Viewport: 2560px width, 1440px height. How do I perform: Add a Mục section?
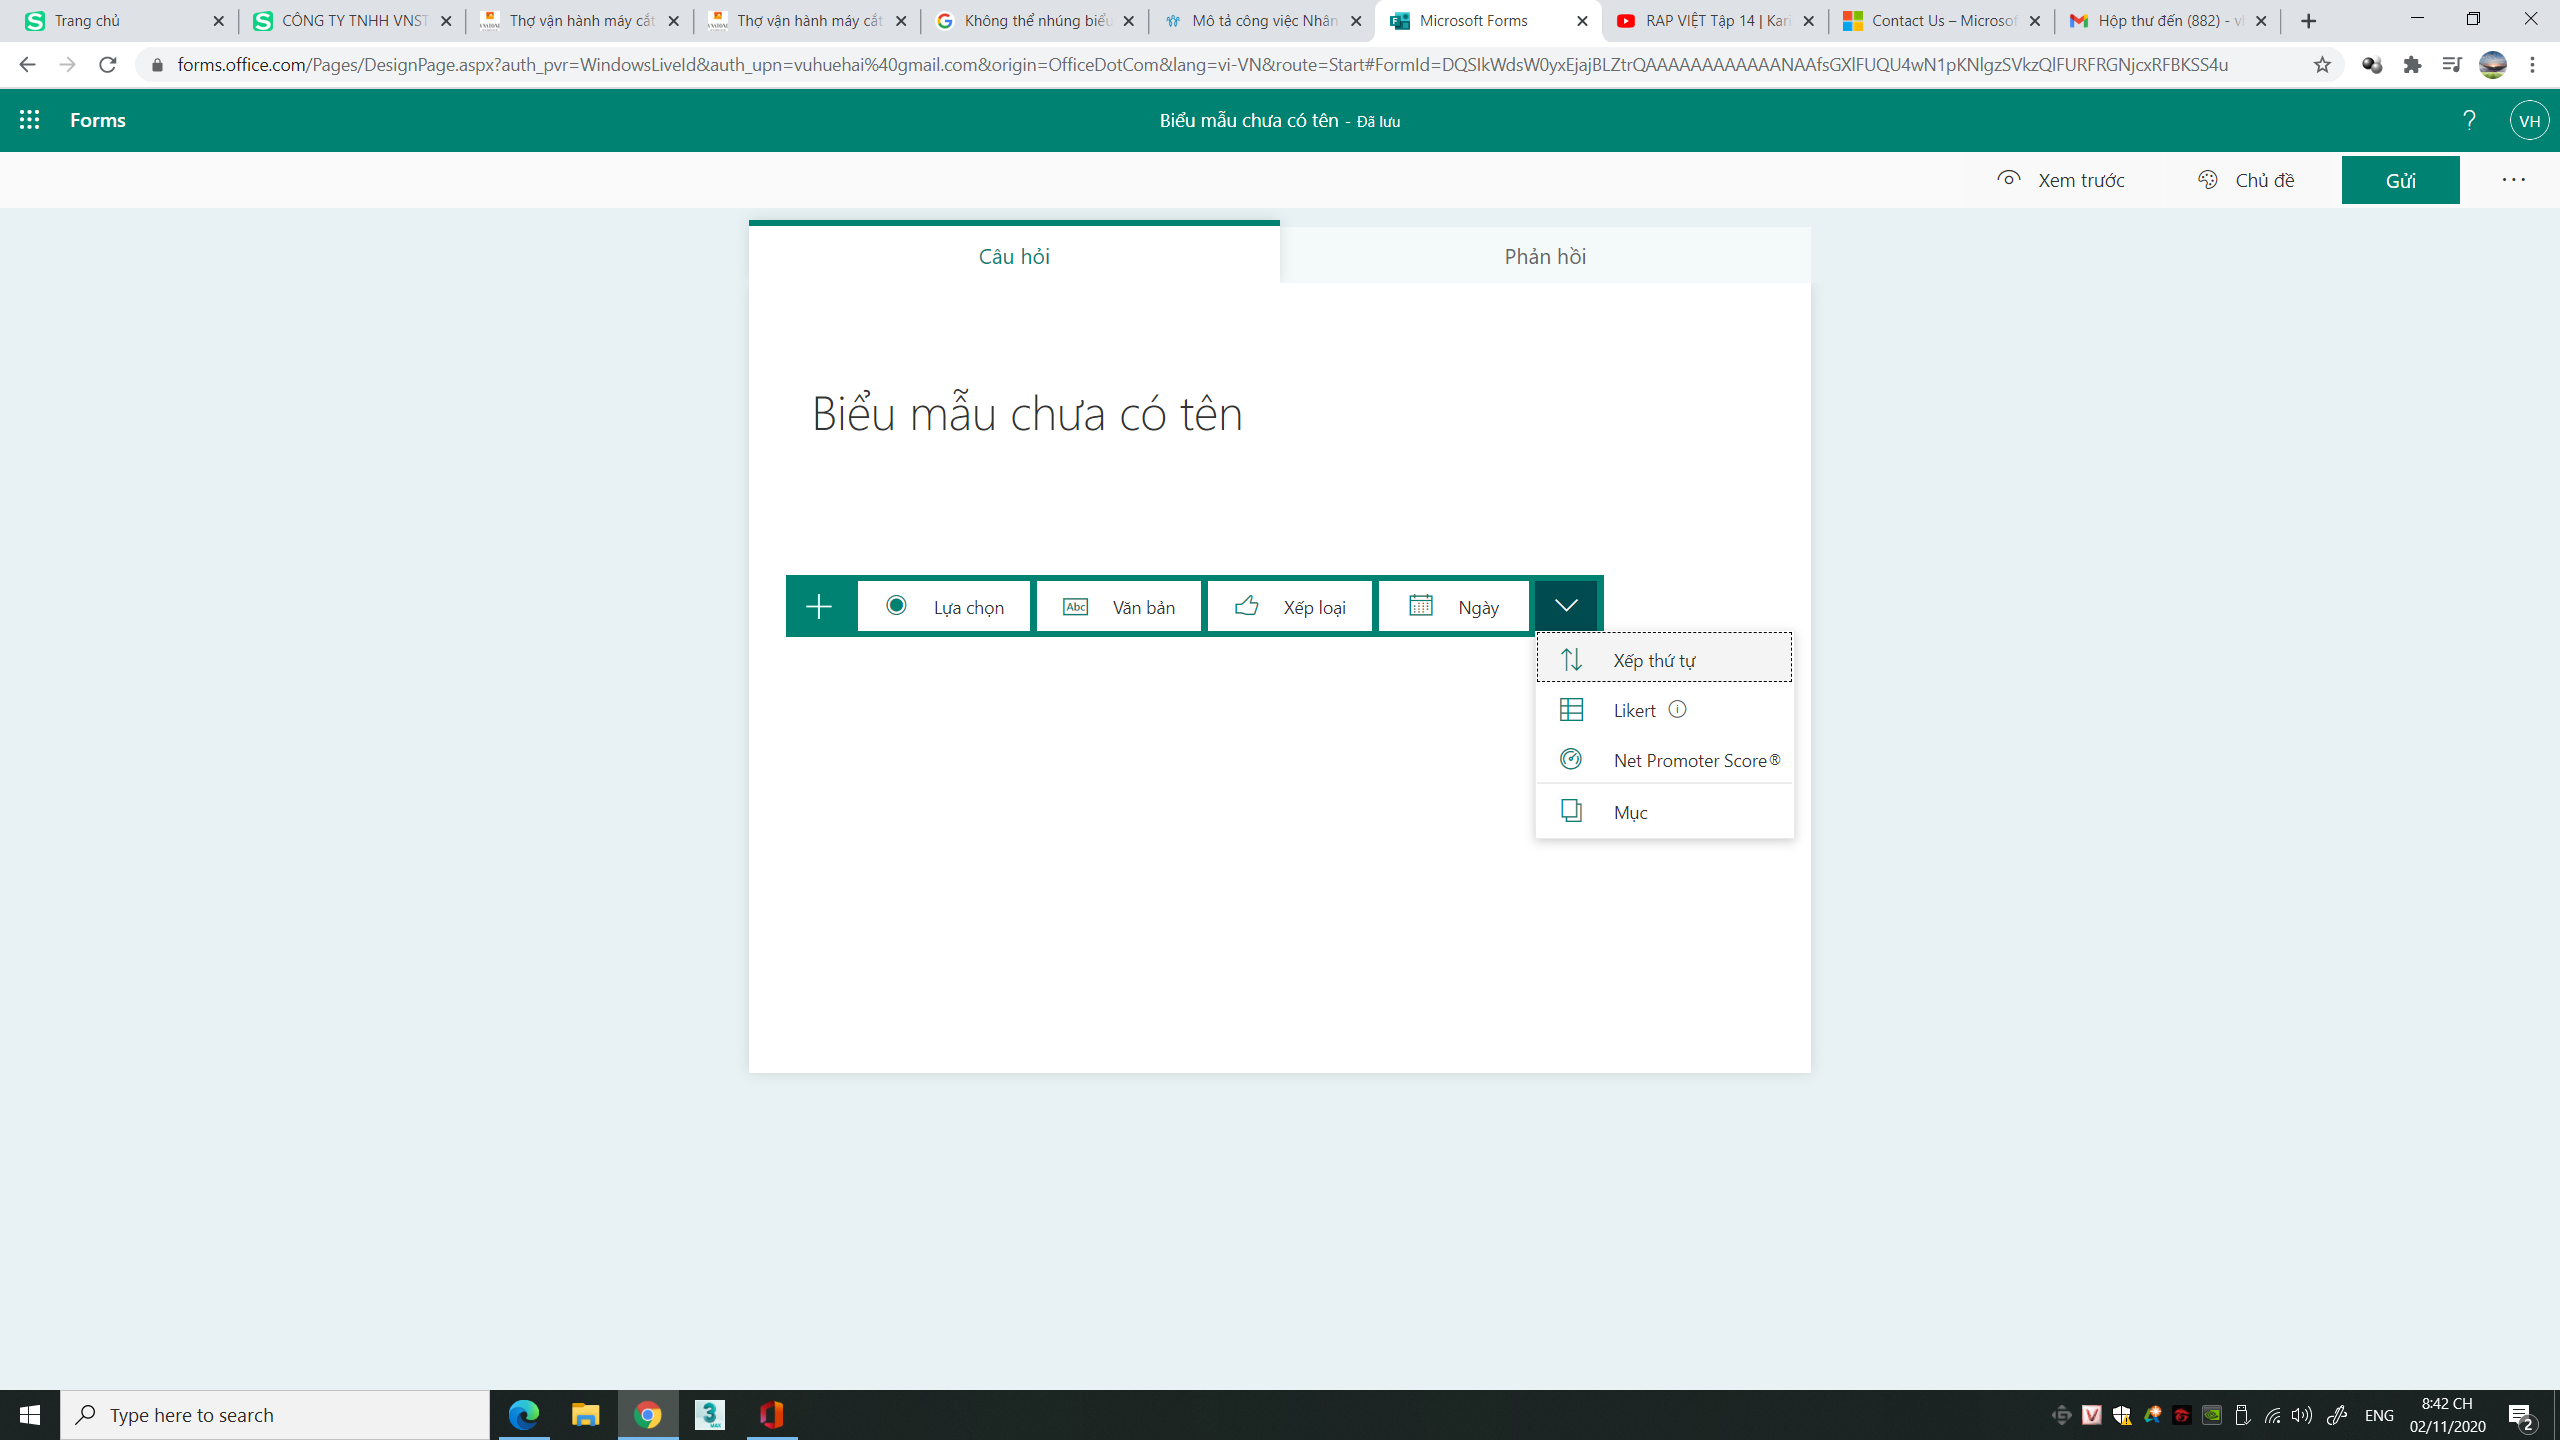pyautogui.click(x=1630, y=812)
